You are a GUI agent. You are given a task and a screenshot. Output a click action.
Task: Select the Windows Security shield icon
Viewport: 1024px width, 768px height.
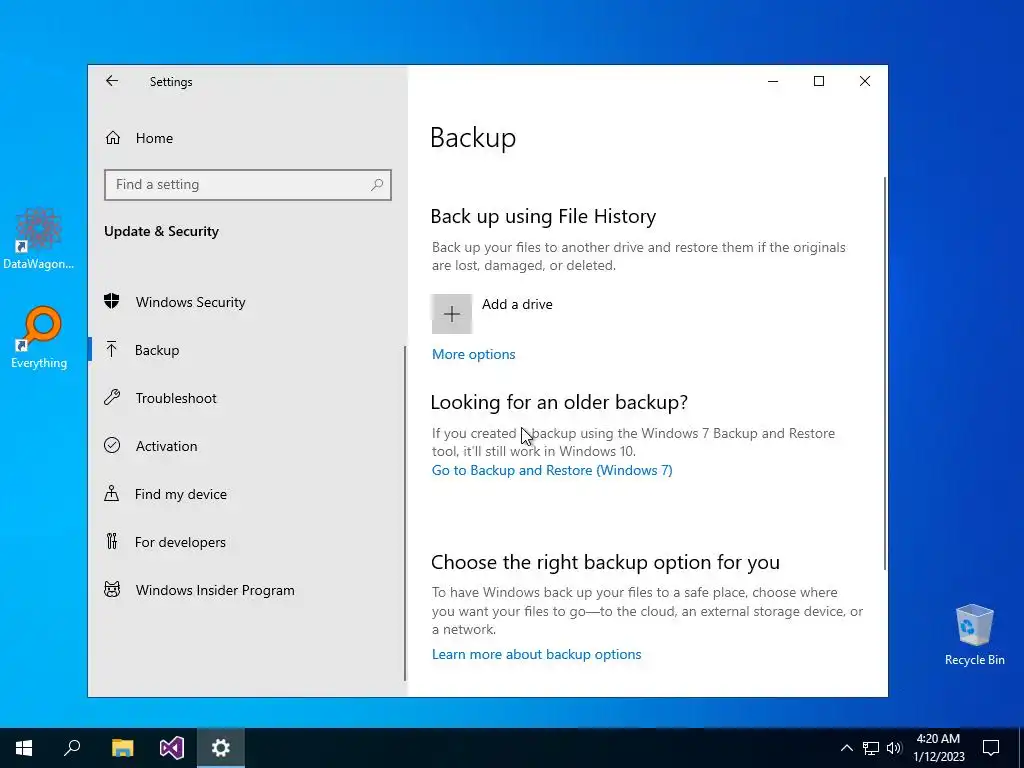tap(112, 301)
